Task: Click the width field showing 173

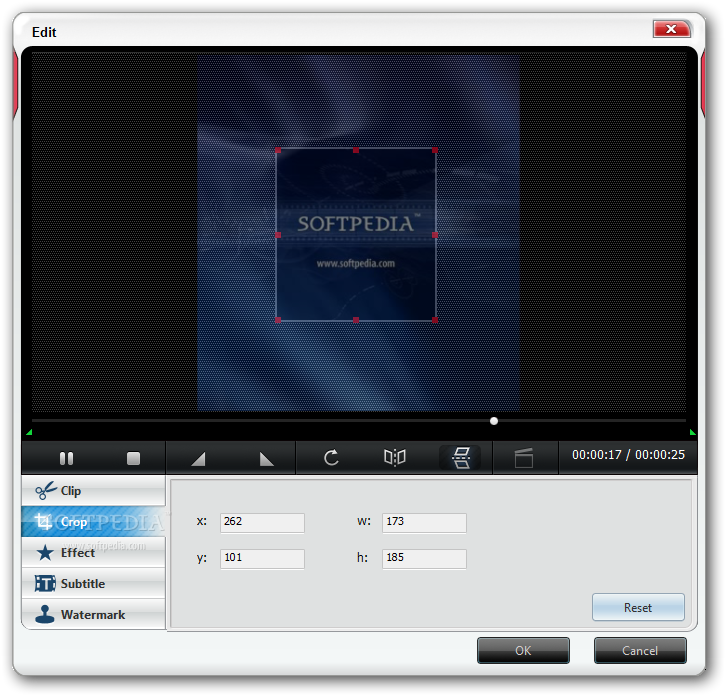Action: (424, 523)
